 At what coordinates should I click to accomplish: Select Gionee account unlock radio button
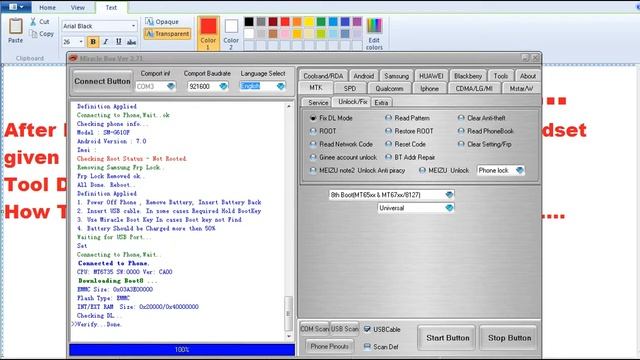click(x=313, y=157)
